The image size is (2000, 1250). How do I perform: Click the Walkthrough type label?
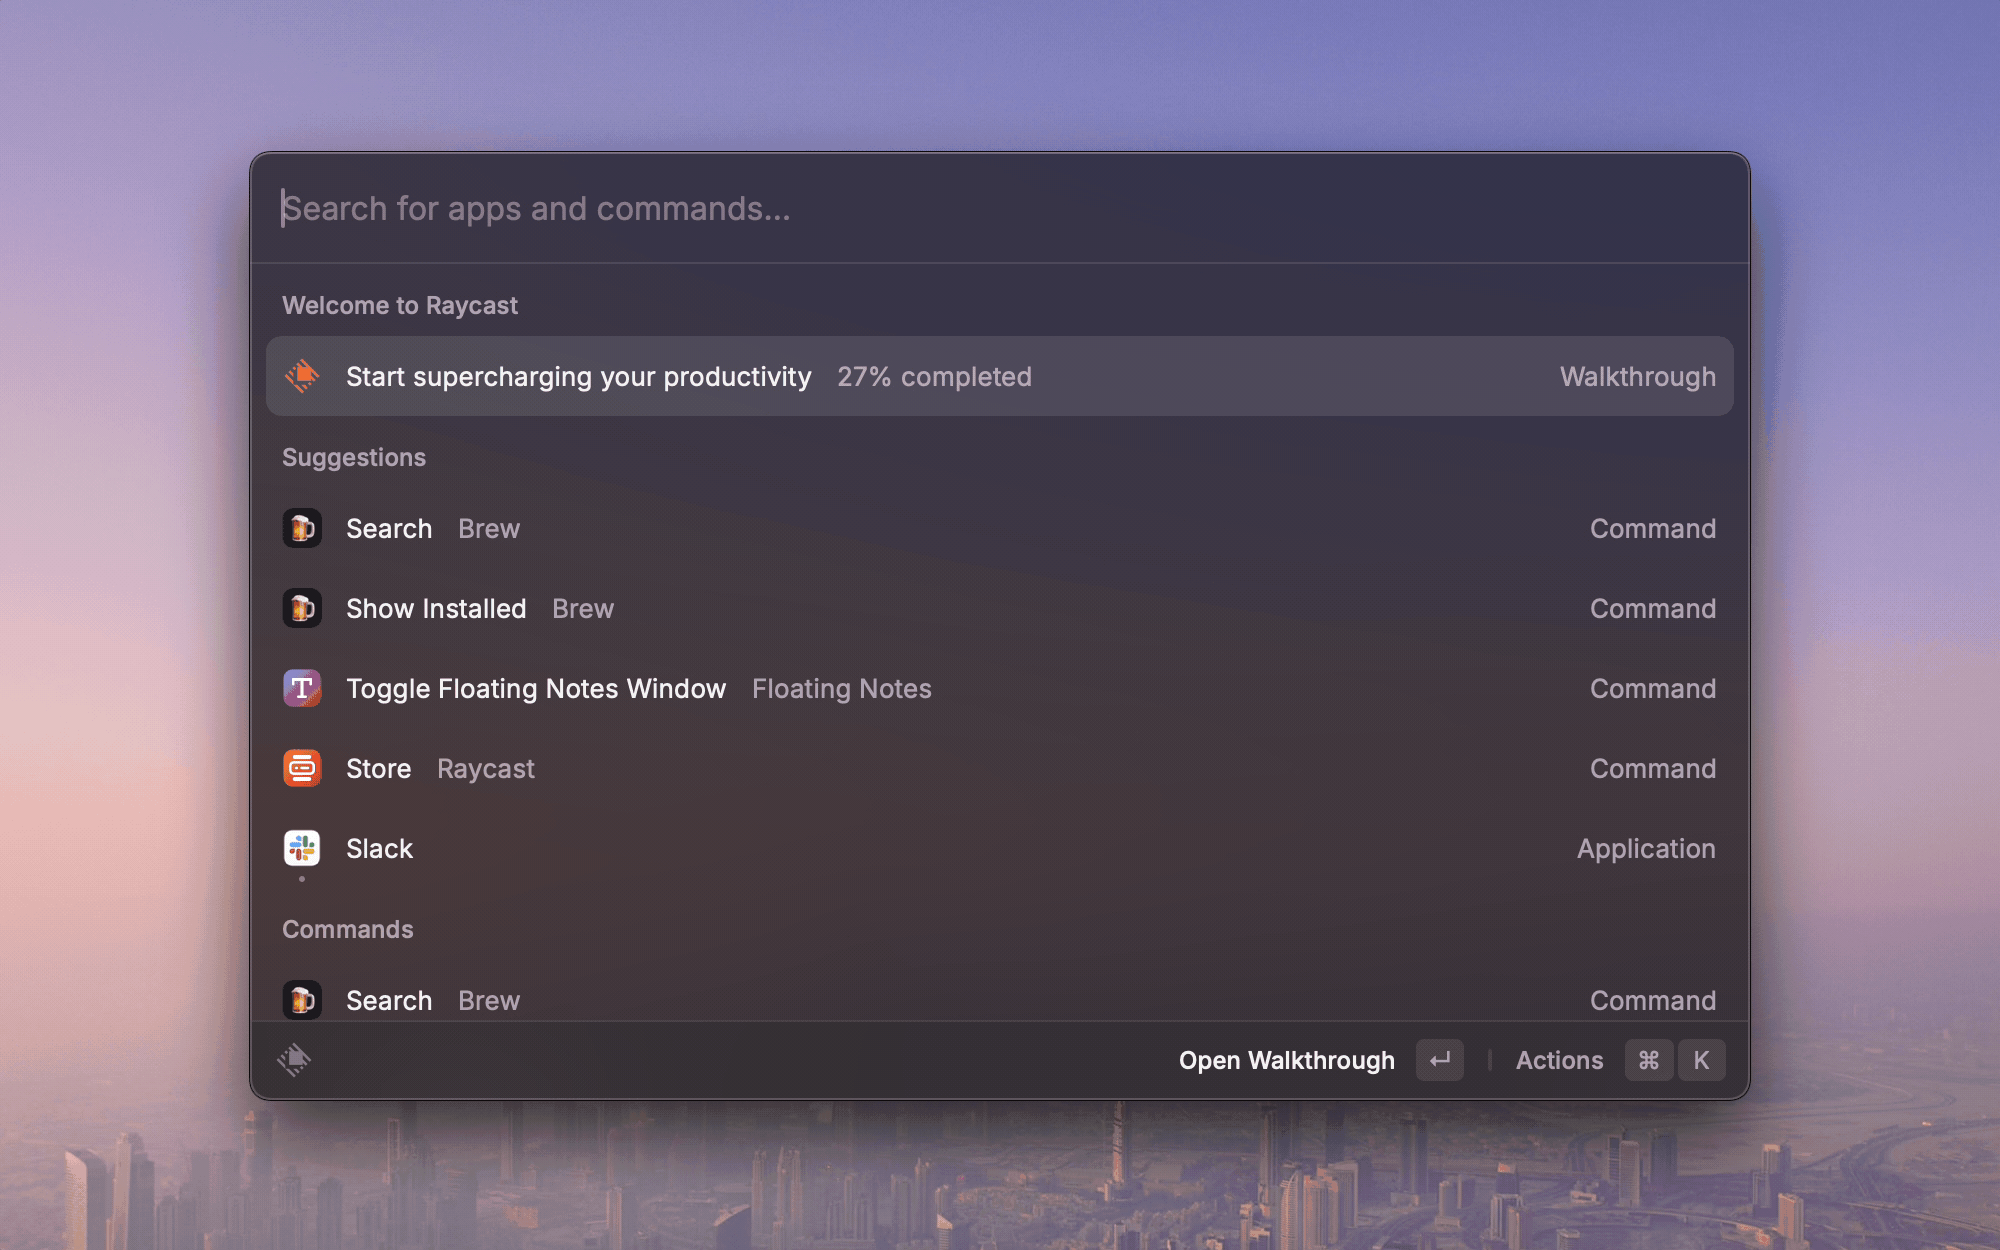(x=1638, y=376)
